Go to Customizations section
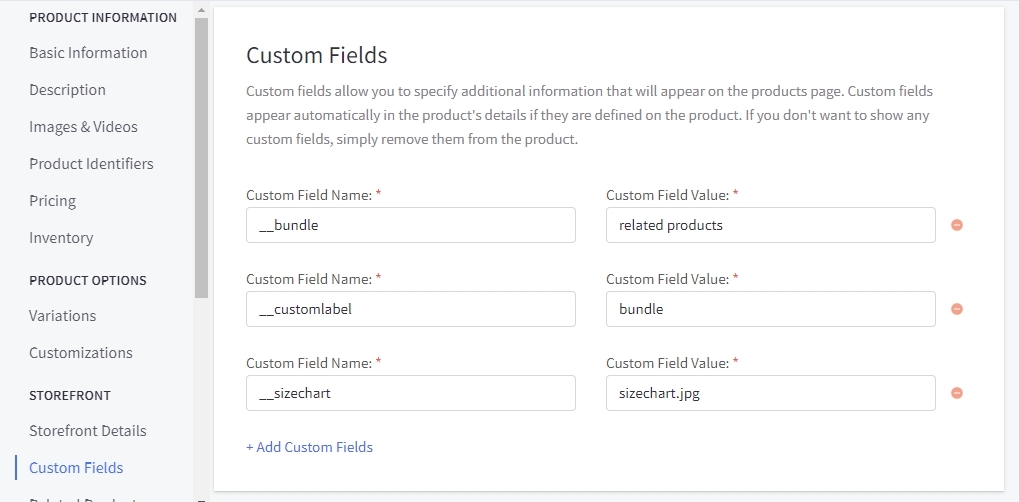1019x502 pixels. click(80, 353)
